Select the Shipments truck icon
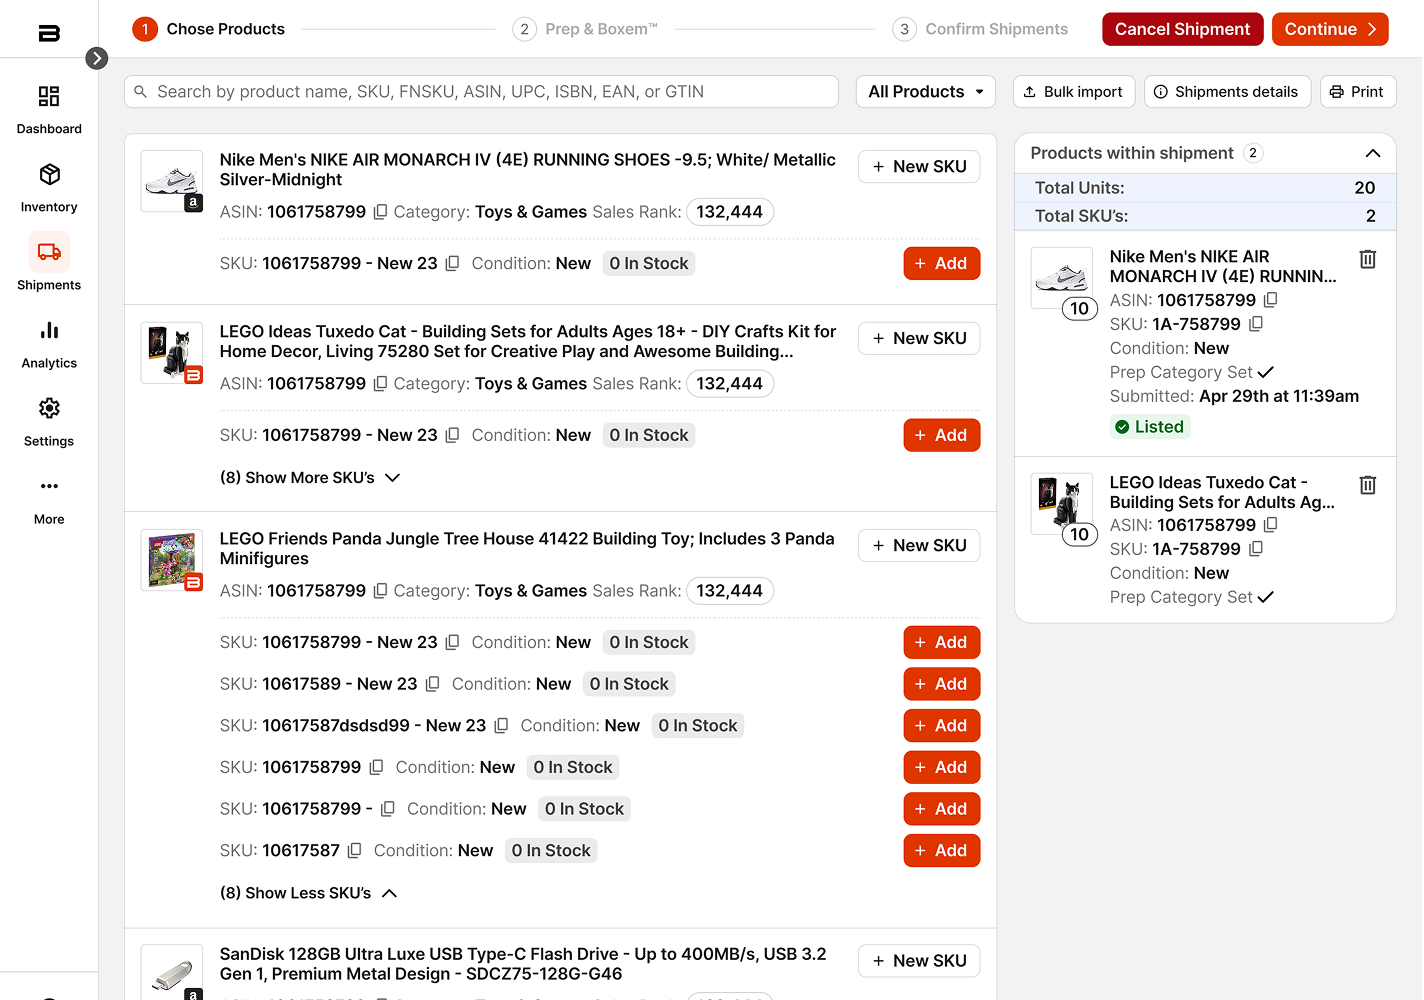 tap(49, 252)
